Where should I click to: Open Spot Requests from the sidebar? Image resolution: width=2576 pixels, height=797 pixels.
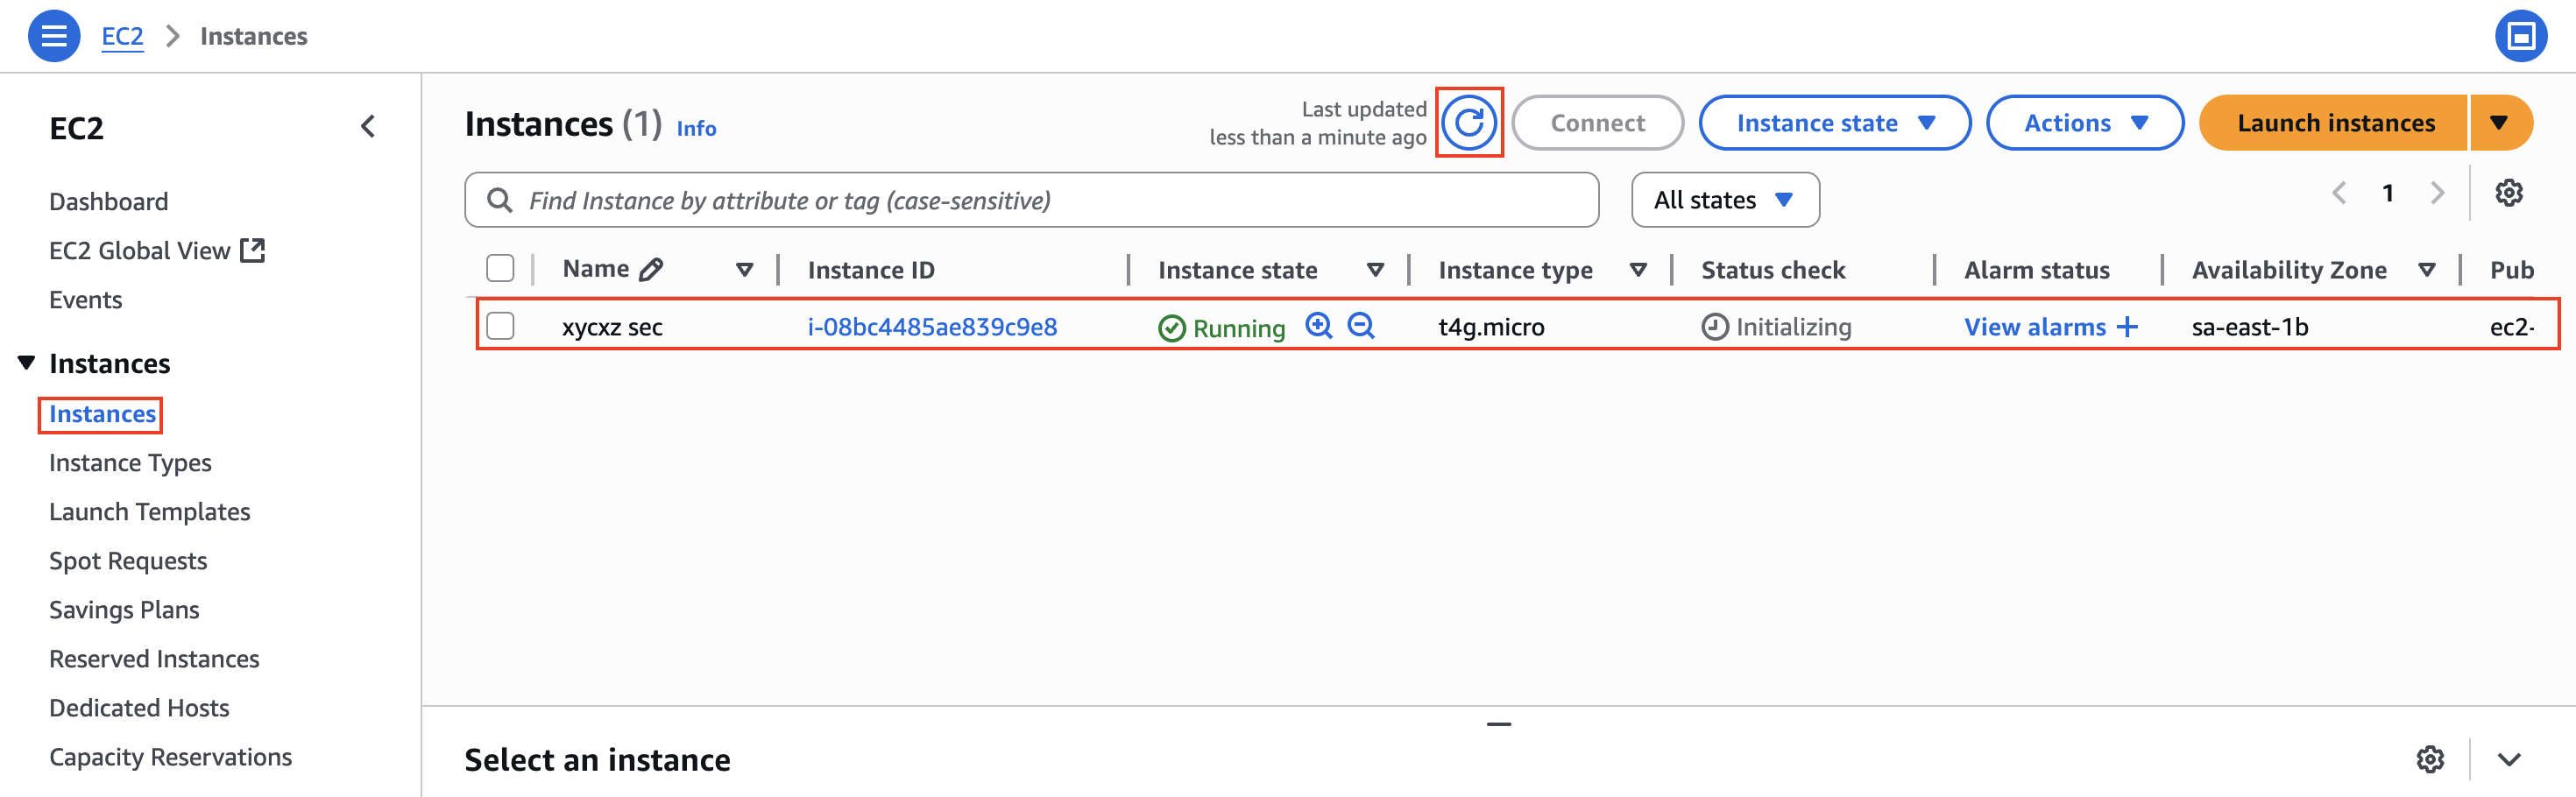[128, 560]
